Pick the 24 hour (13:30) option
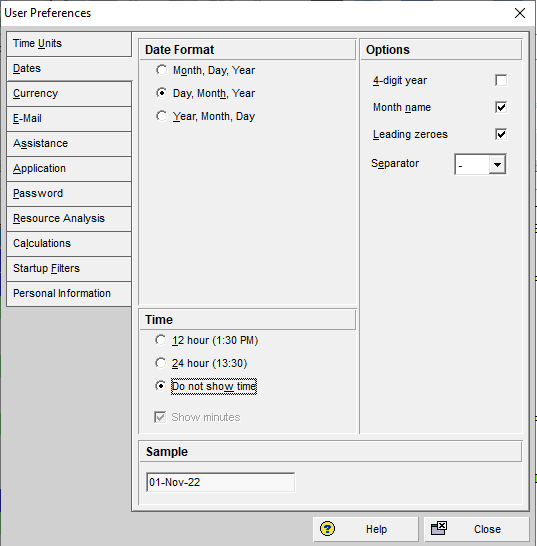Image resolution: width=537 pixels, height=546 pixels. click(x=160, y=363)
